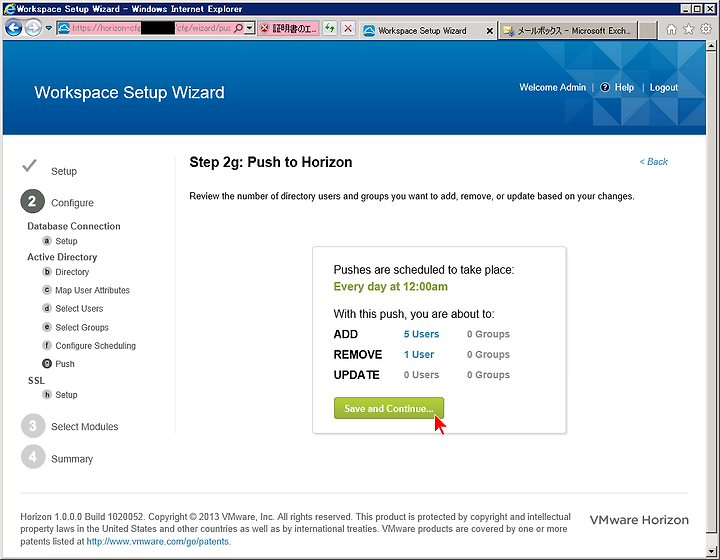The image size is (720, 560).
Task: Click the browser Forward arrow button
Action: (x=33, y=28)
